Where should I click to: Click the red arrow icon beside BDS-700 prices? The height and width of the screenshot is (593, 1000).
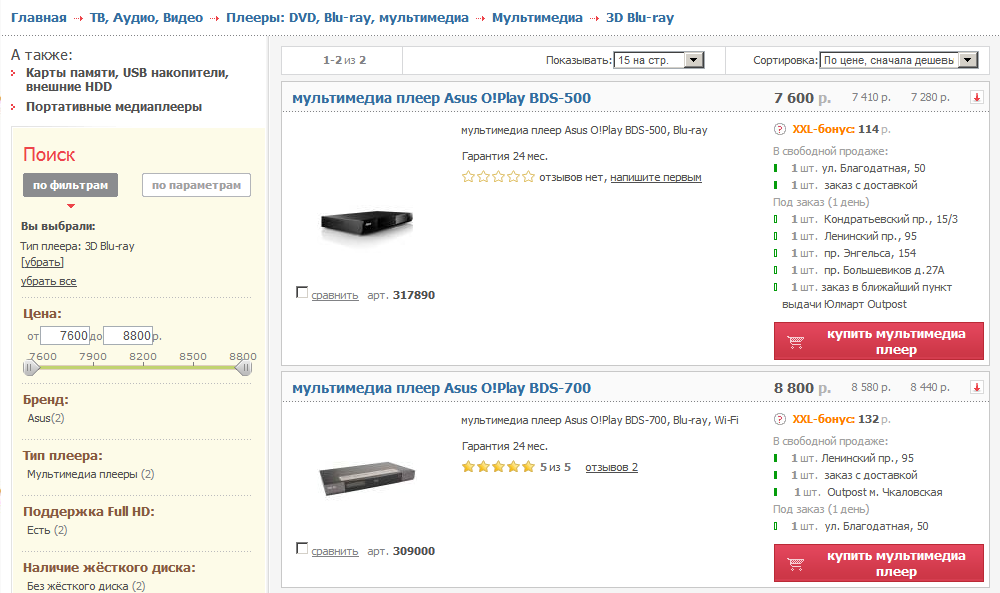(976, 387)
